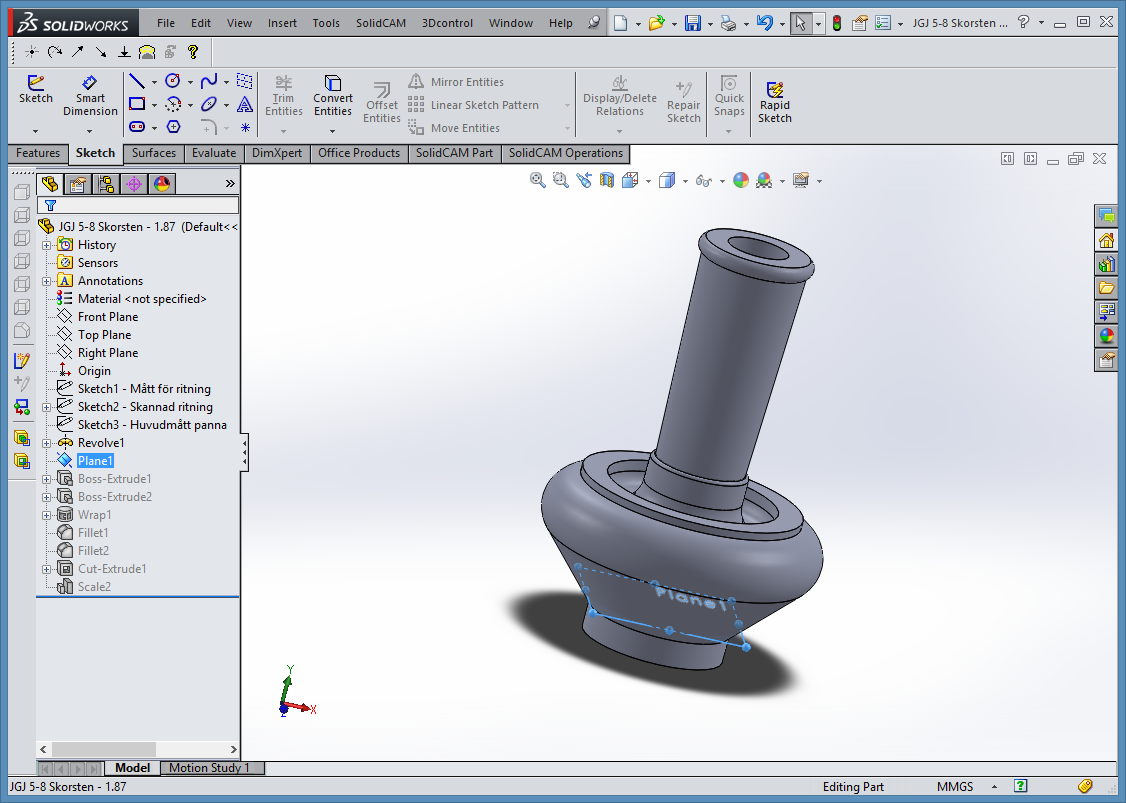Screen dimensions: 1126x803
Task: Expand the Revolve1 feature node
Action: click(x=47, y=443)
